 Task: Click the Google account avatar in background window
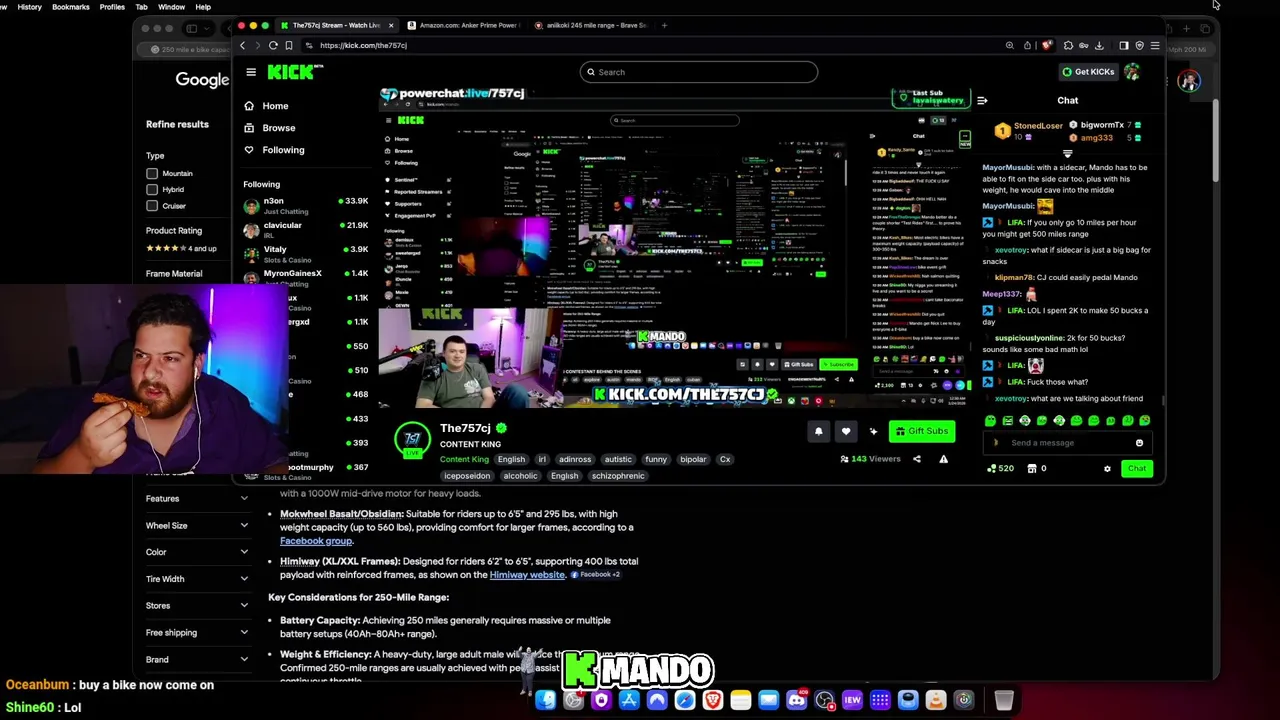(x=1188, y=82)
